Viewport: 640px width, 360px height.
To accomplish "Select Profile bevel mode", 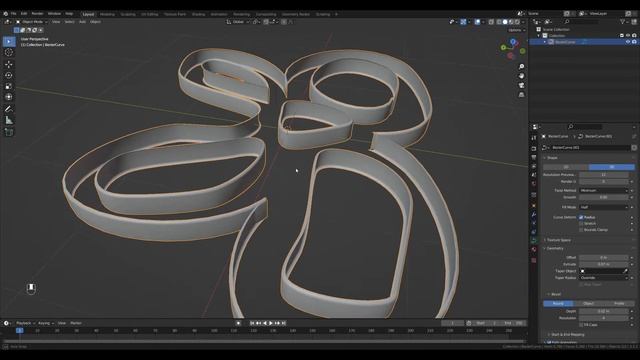I will click(x=619, y=303).
